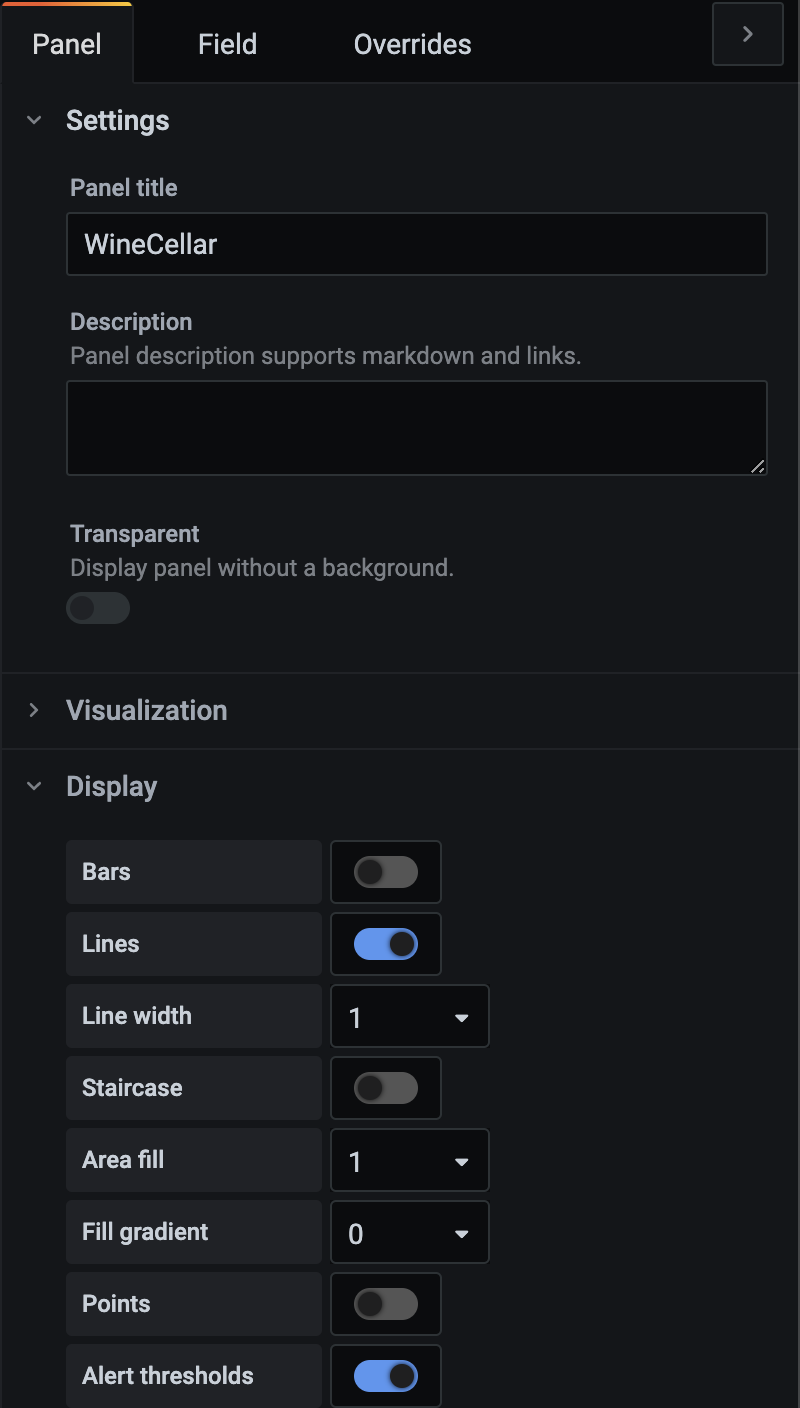Viewport: 800px width, 1408px height.
Task: Click the sidebar collapse arrow icon
Action: click(747, 34)
